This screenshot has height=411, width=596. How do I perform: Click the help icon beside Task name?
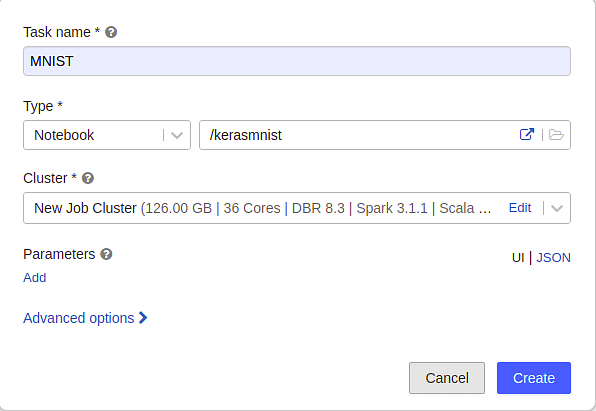click(x=111, y=32)
